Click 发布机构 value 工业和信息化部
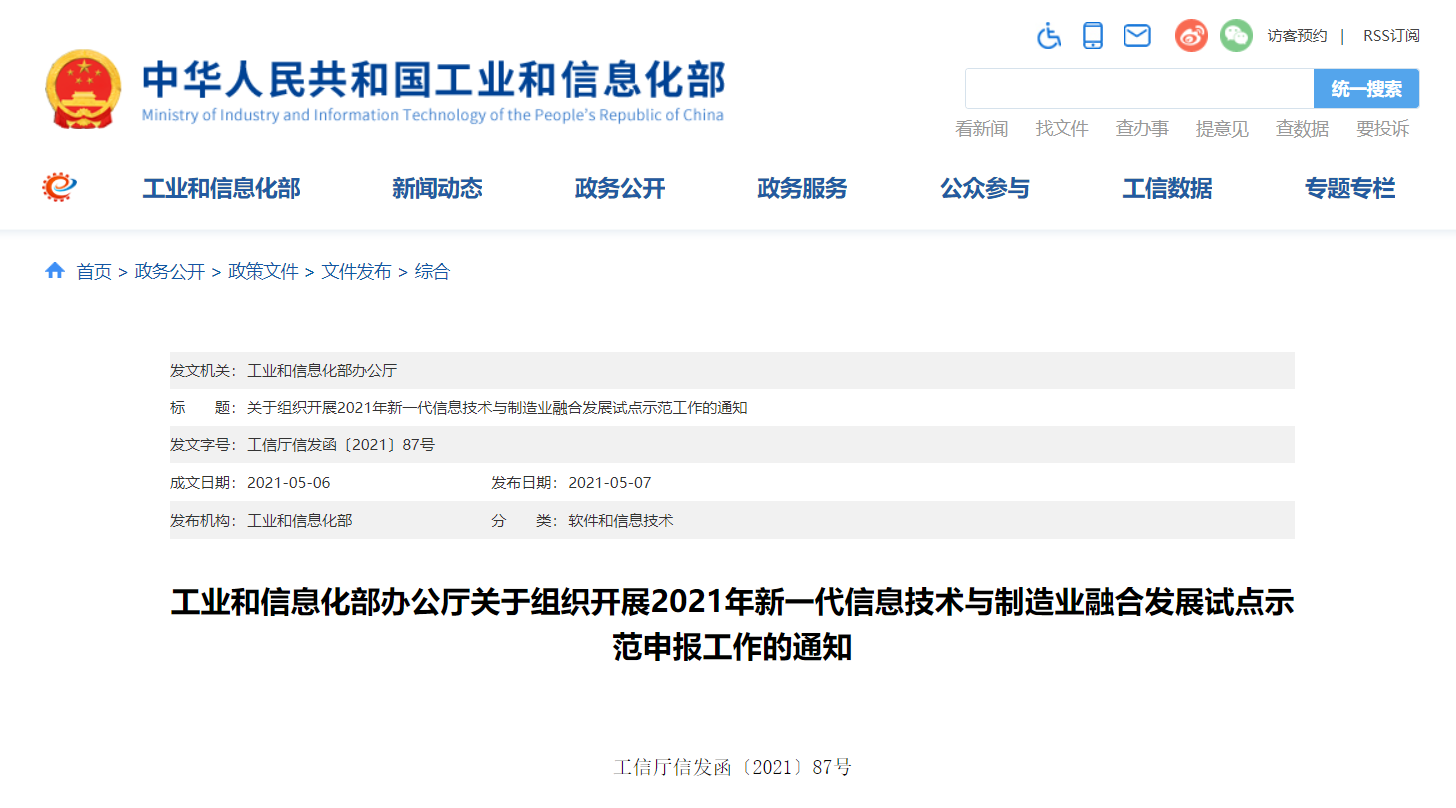Viewport: 1456px width, 808px height. click(300, 521)
